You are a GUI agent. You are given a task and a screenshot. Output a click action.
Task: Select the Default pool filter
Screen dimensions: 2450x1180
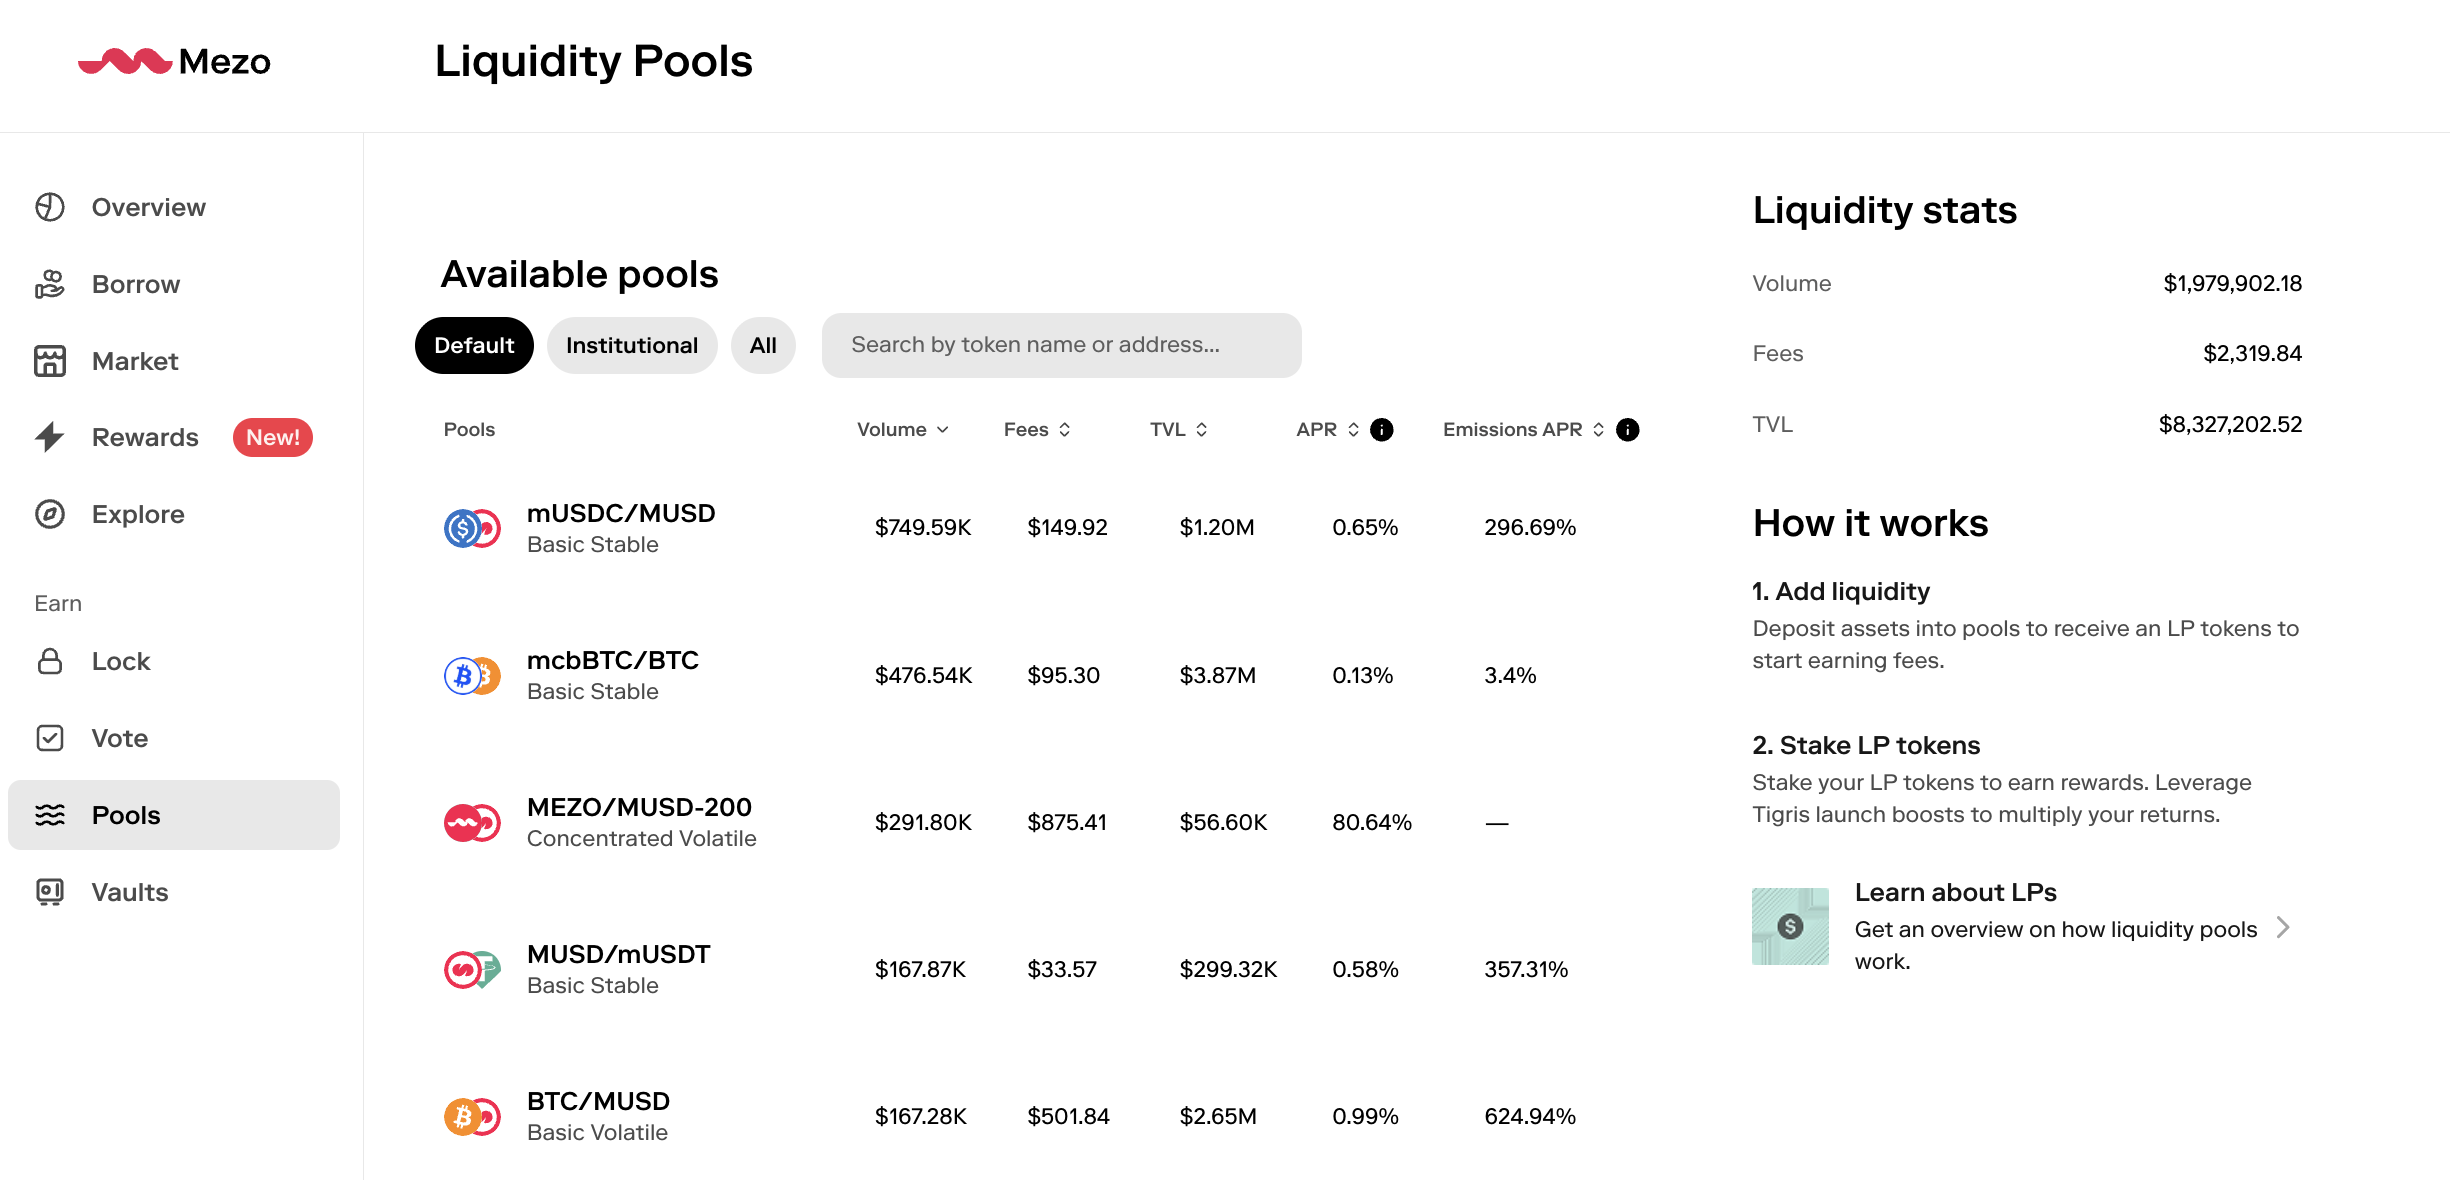click(x=474, y=346)
